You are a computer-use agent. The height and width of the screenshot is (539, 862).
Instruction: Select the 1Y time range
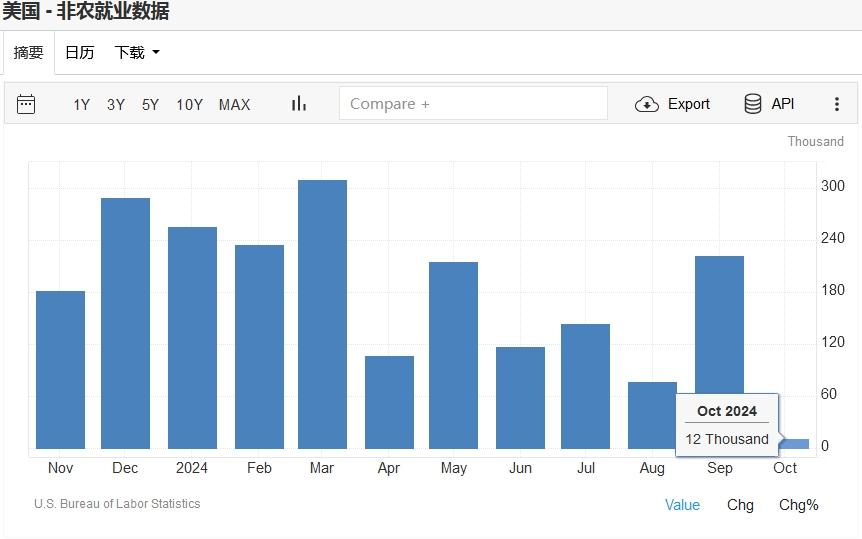[x=81, y=105]
